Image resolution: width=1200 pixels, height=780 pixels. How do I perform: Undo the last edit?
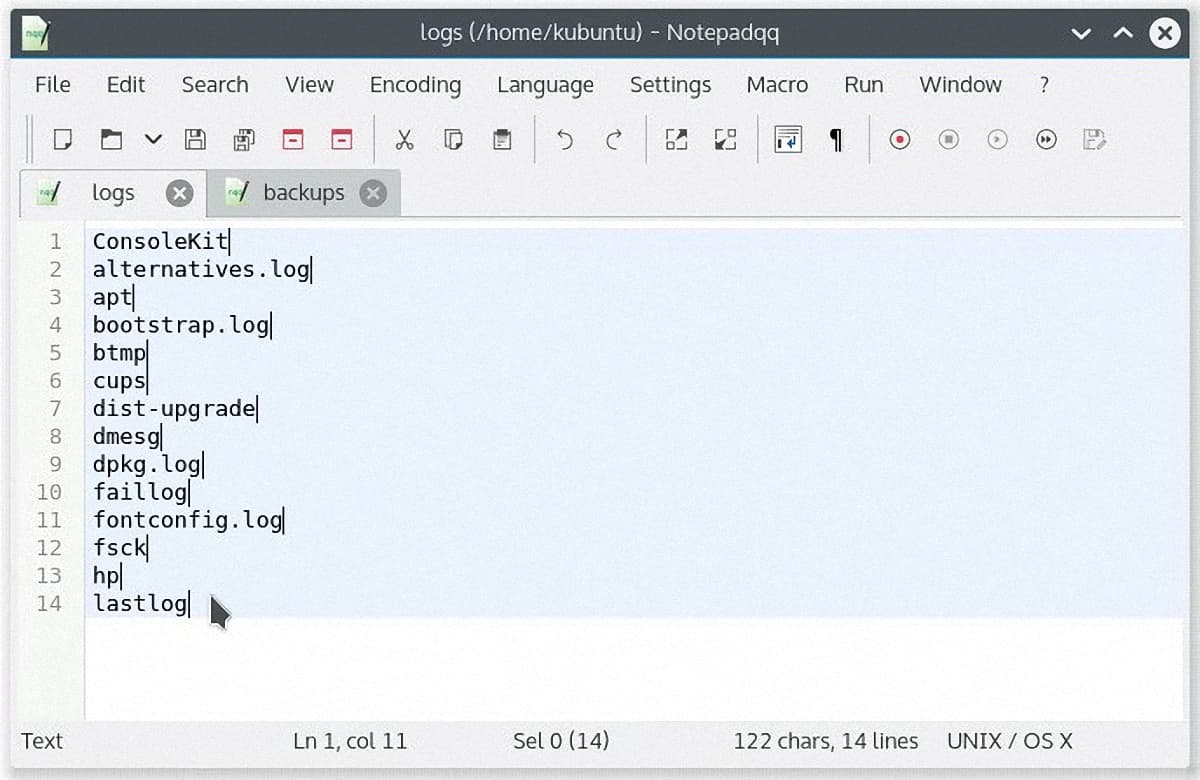(564, 140)
